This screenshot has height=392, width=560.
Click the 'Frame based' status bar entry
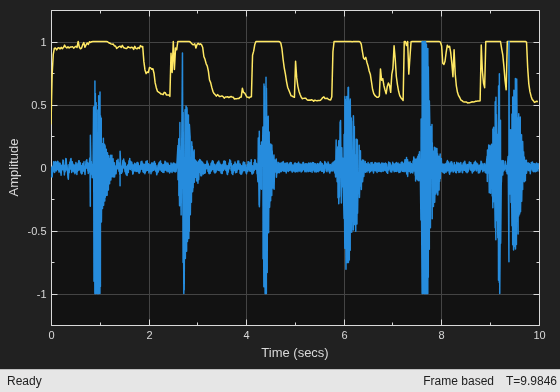[x=458, y=381]
